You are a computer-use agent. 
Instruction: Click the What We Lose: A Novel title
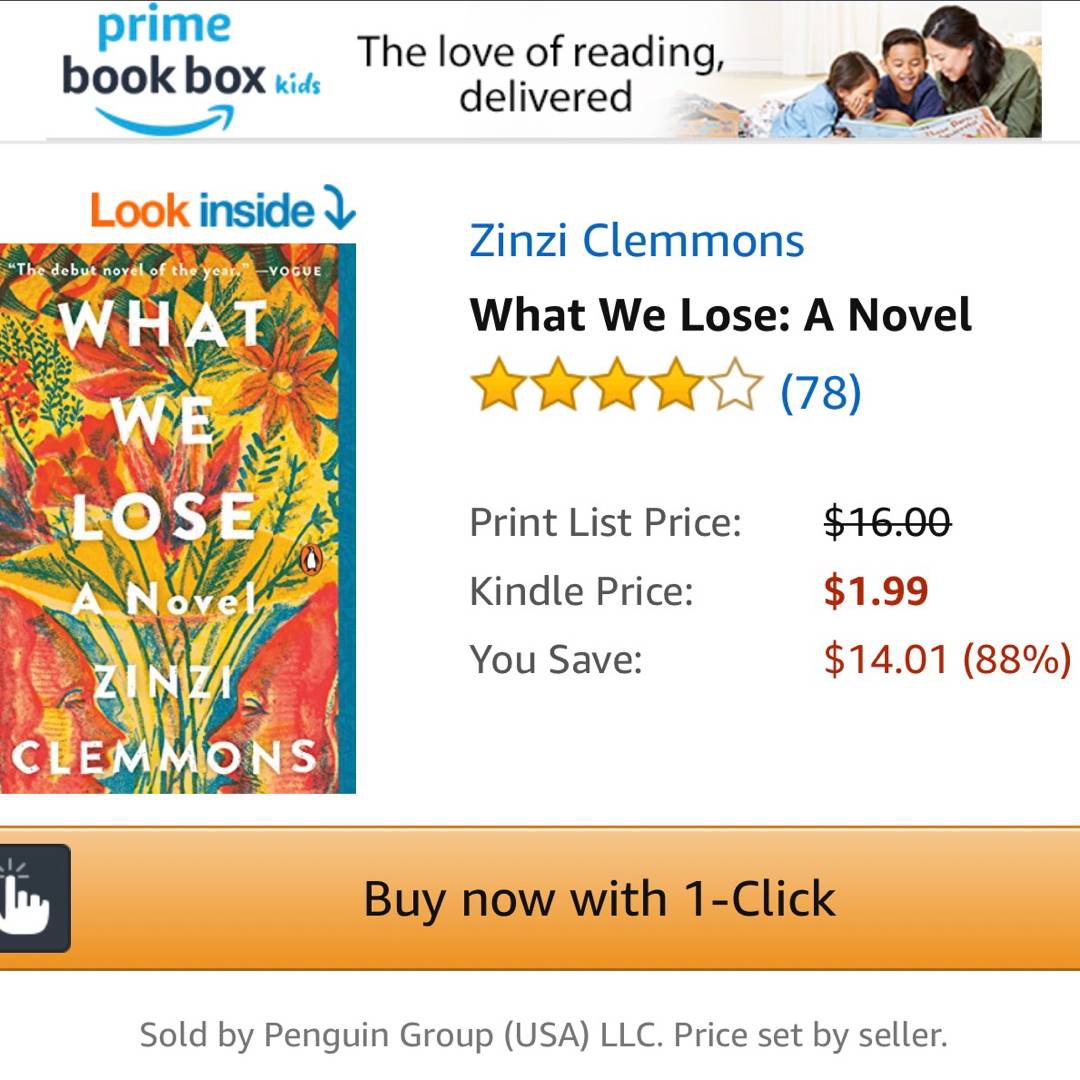720,316
